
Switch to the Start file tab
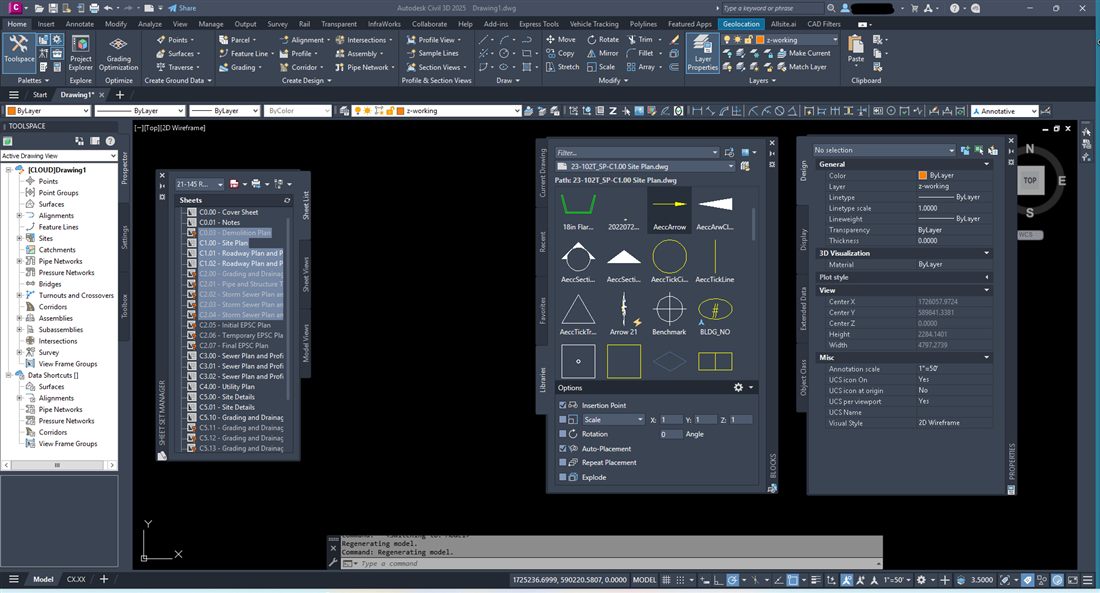[40, 95]
